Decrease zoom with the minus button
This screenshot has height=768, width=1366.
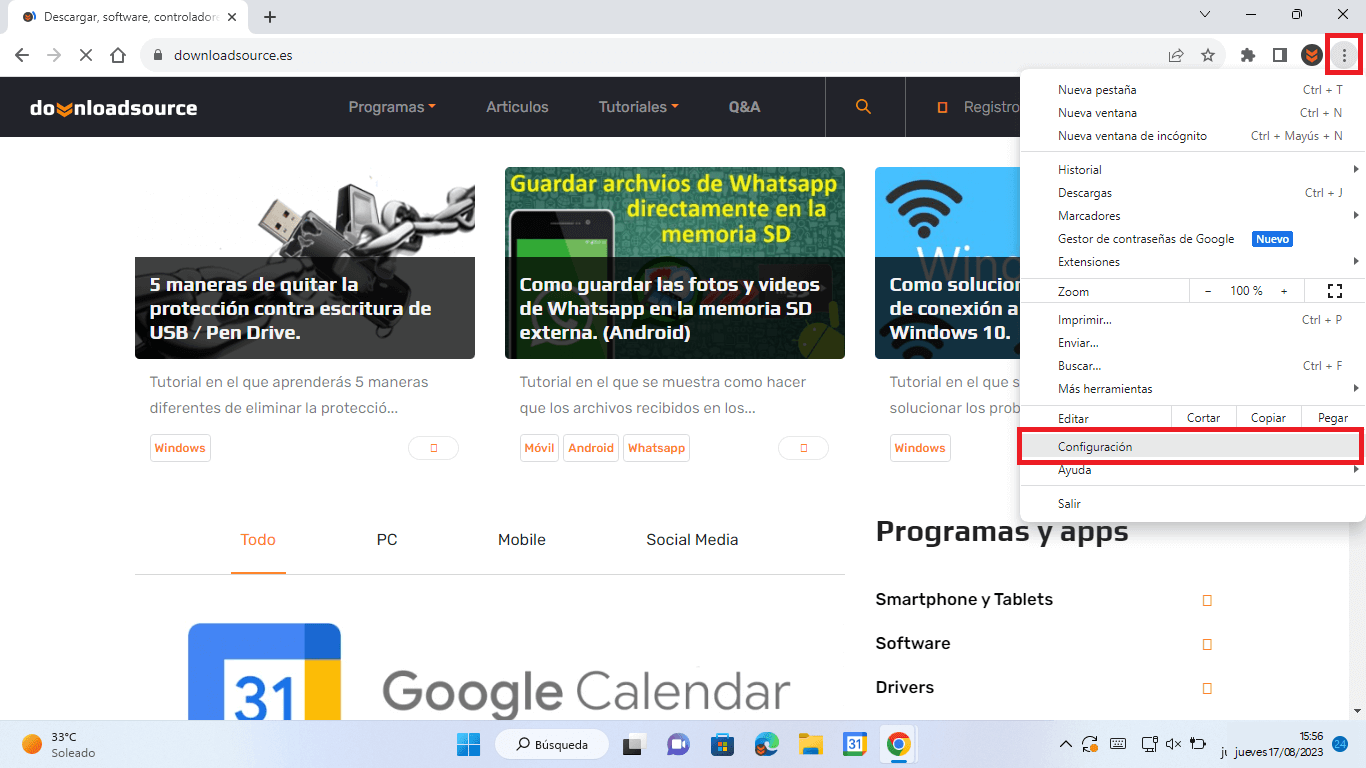(x=1208, y=291)
